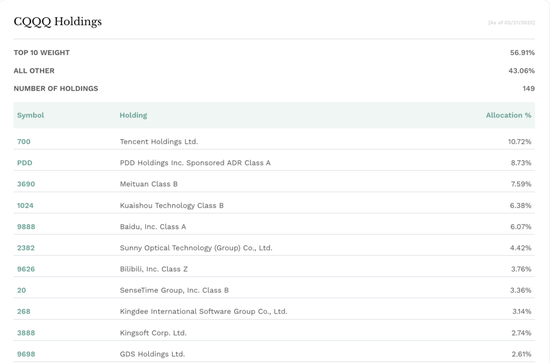Open the 700 ticker symbol link
Screen dimensions: 550x363
click(x=24, y=142)
